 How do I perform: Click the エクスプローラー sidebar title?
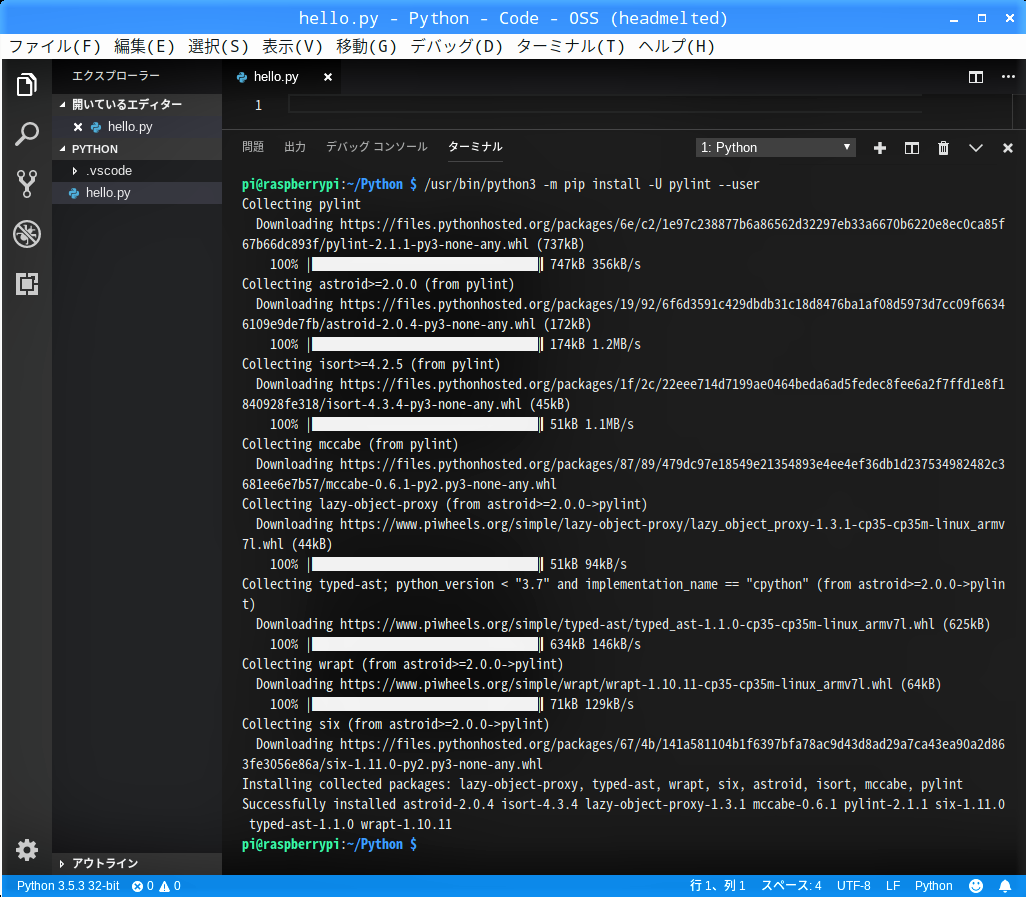tap(116, 76)
